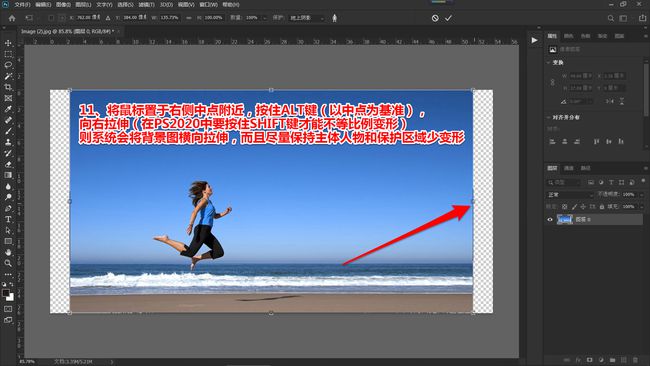Collapse the 变换 section in Properties
This screenshot has width=650, height=366.
pos(548,63)
